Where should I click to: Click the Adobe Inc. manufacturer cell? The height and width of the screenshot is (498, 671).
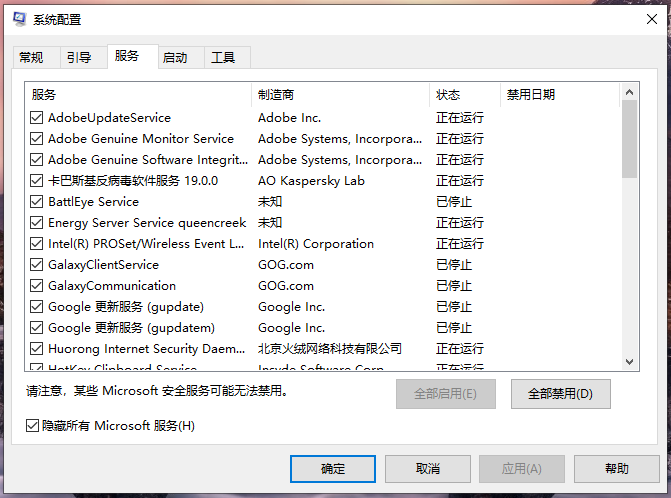(x=289, y=118)
